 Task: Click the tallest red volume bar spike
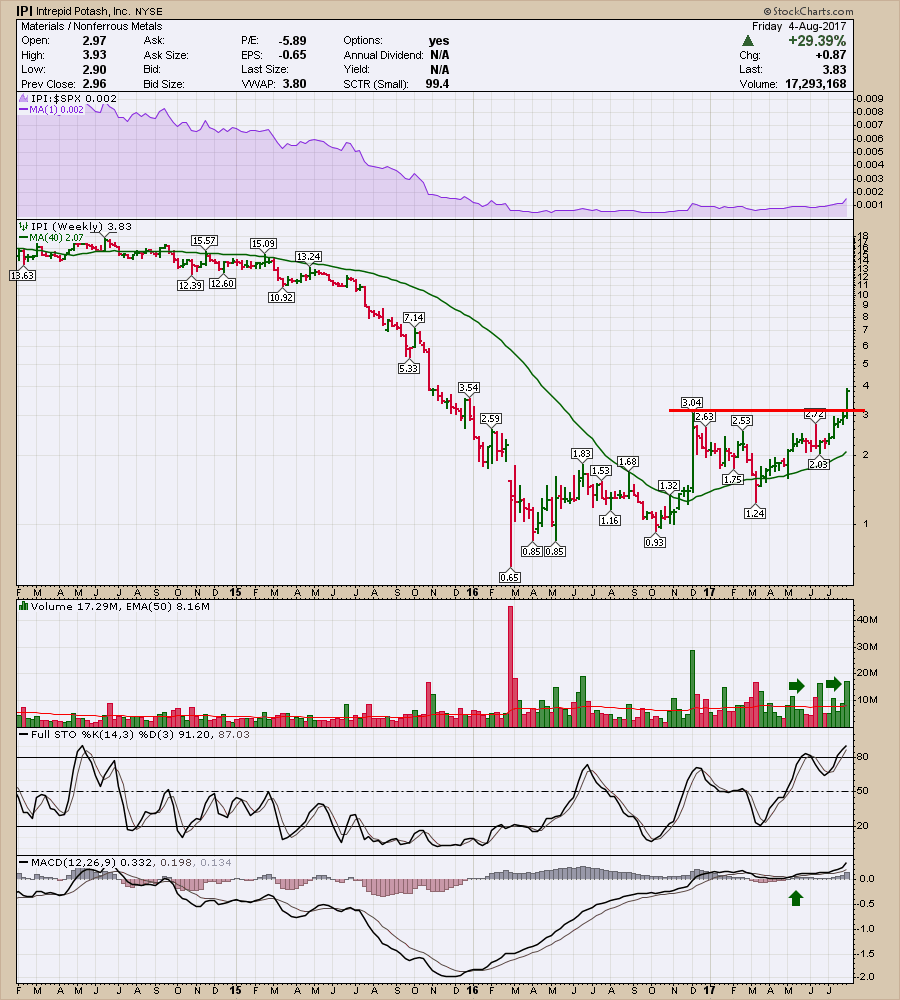(x=510, y=666)
